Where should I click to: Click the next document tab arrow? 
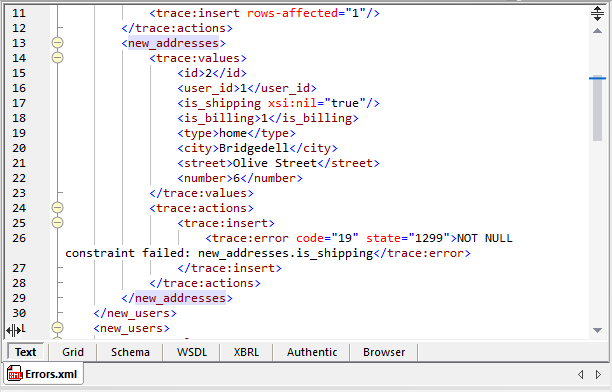tap(598, 374)
